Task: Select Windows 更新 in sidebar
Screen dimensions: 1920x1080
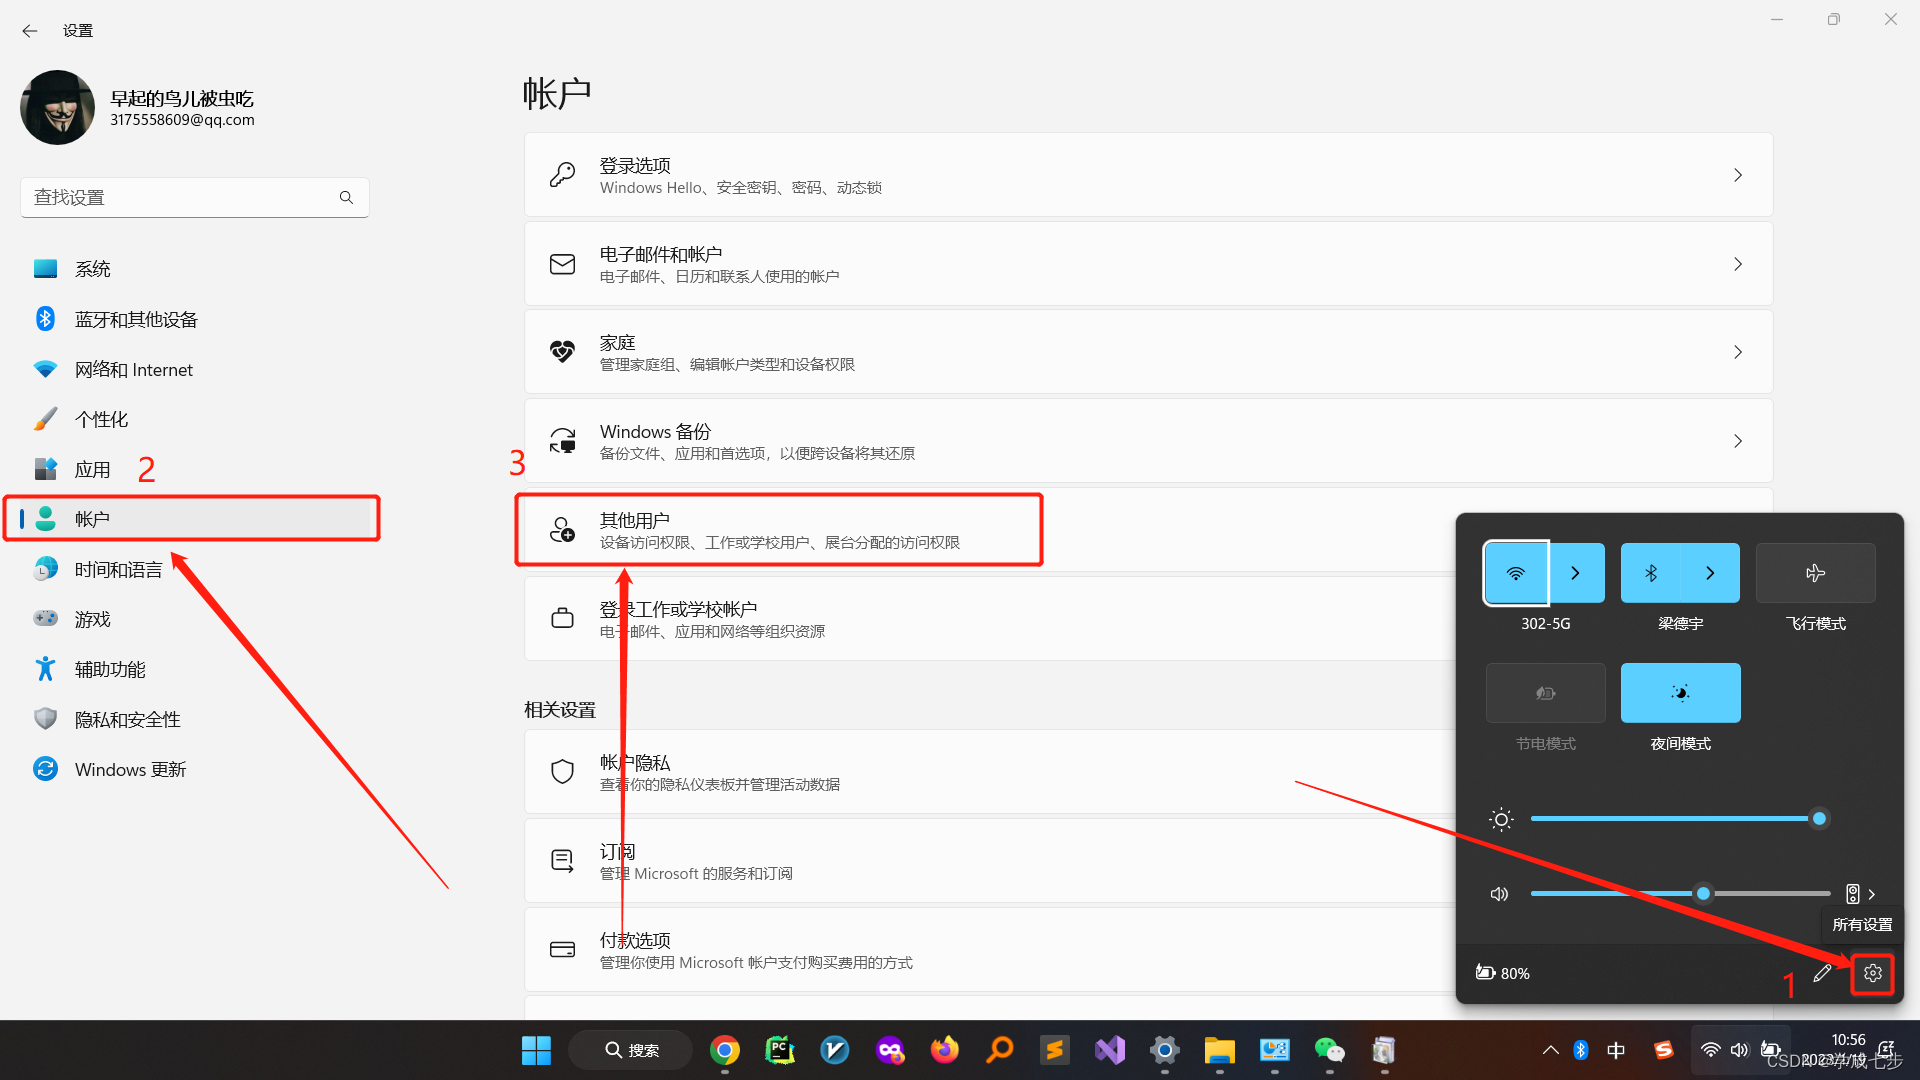Action: click(130, 769)
